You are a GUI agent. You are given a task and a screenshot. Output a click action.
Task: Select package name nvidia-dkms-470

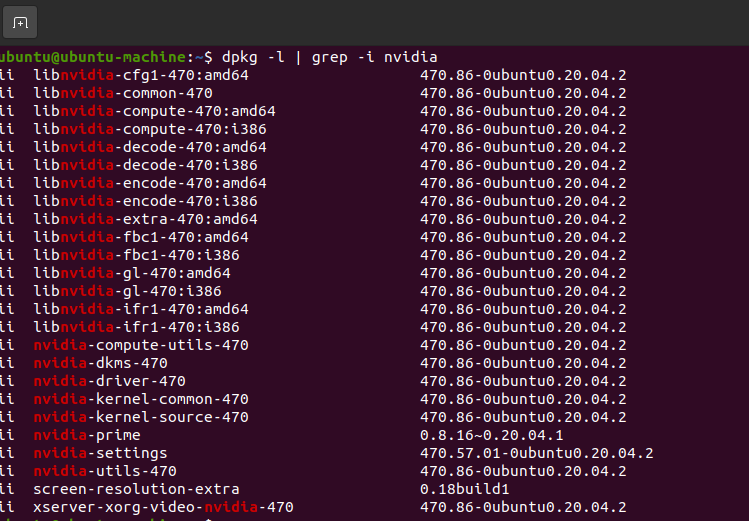[x=100, y=363]
